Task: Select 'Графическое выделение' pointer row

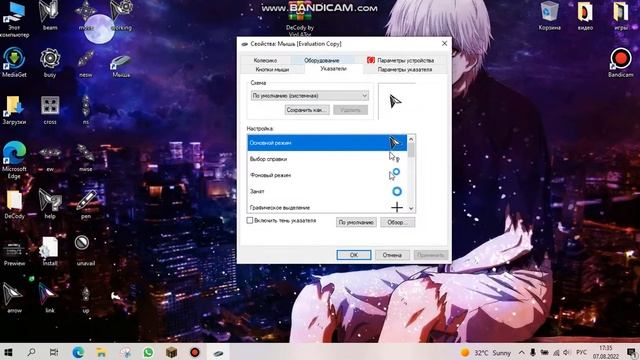Action: pyautogui.click(x=327, y=207)
